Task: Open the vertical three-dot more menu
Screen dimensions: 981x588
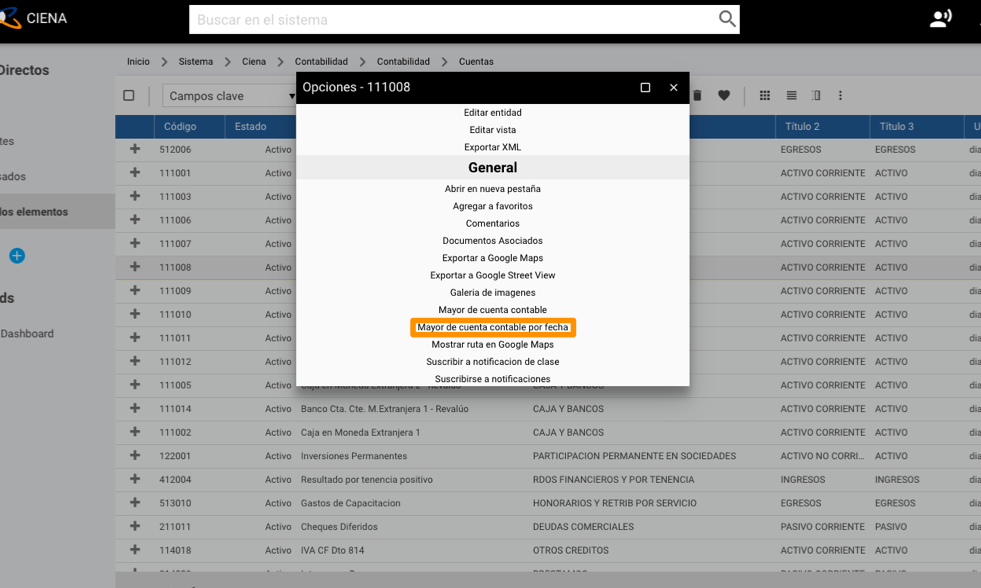Action: pyautogui.click(x=840, y=96)
